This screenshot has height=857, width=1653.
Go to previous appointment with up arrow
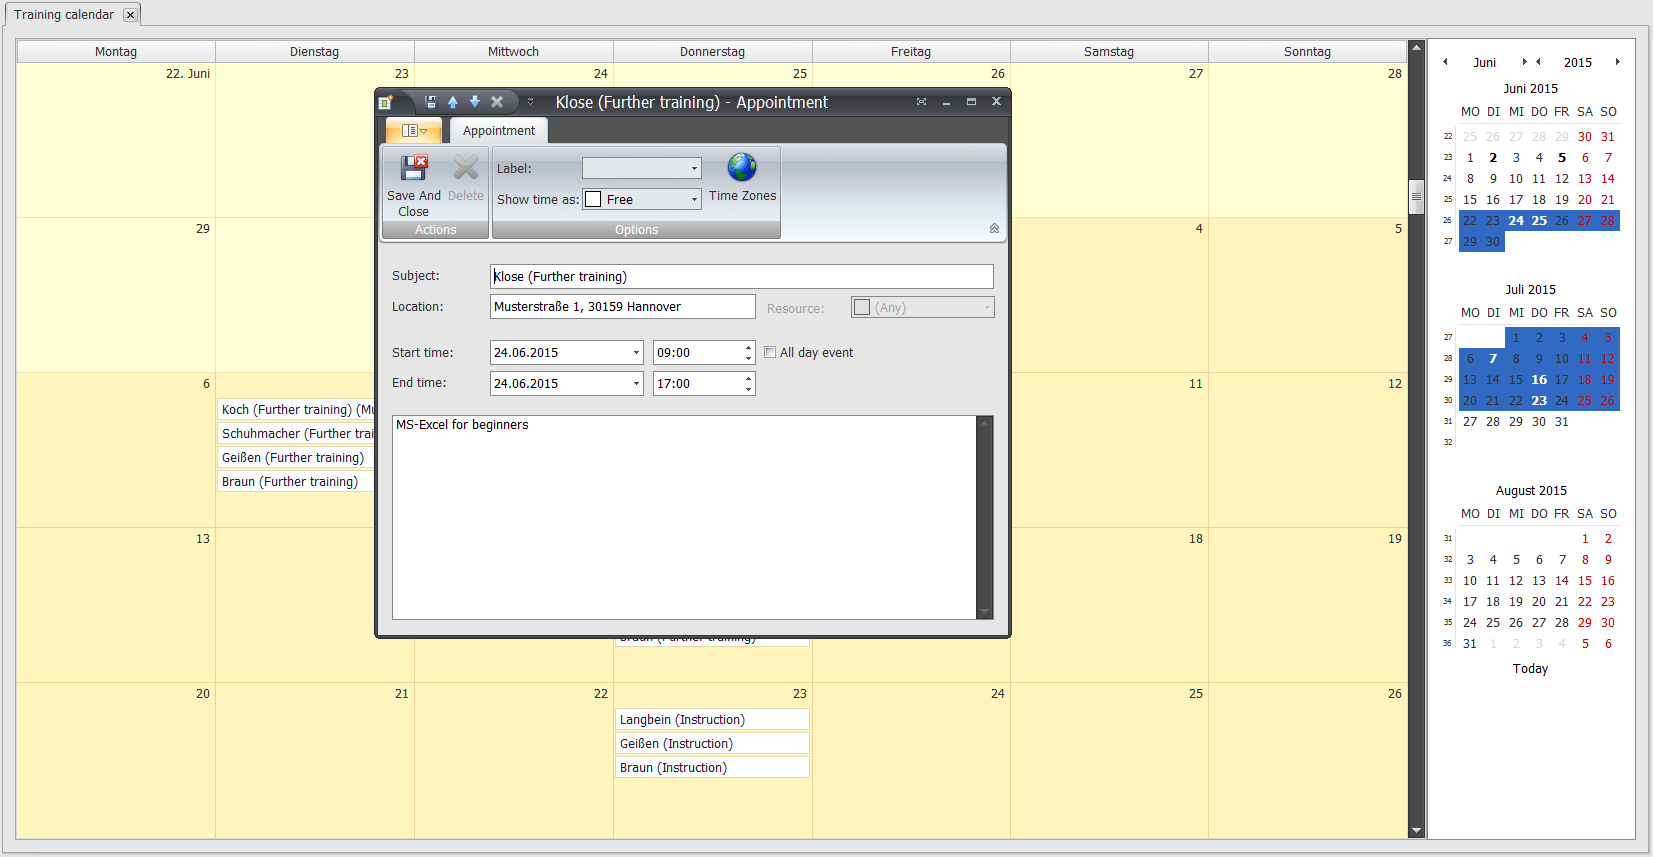coord(453,102)
